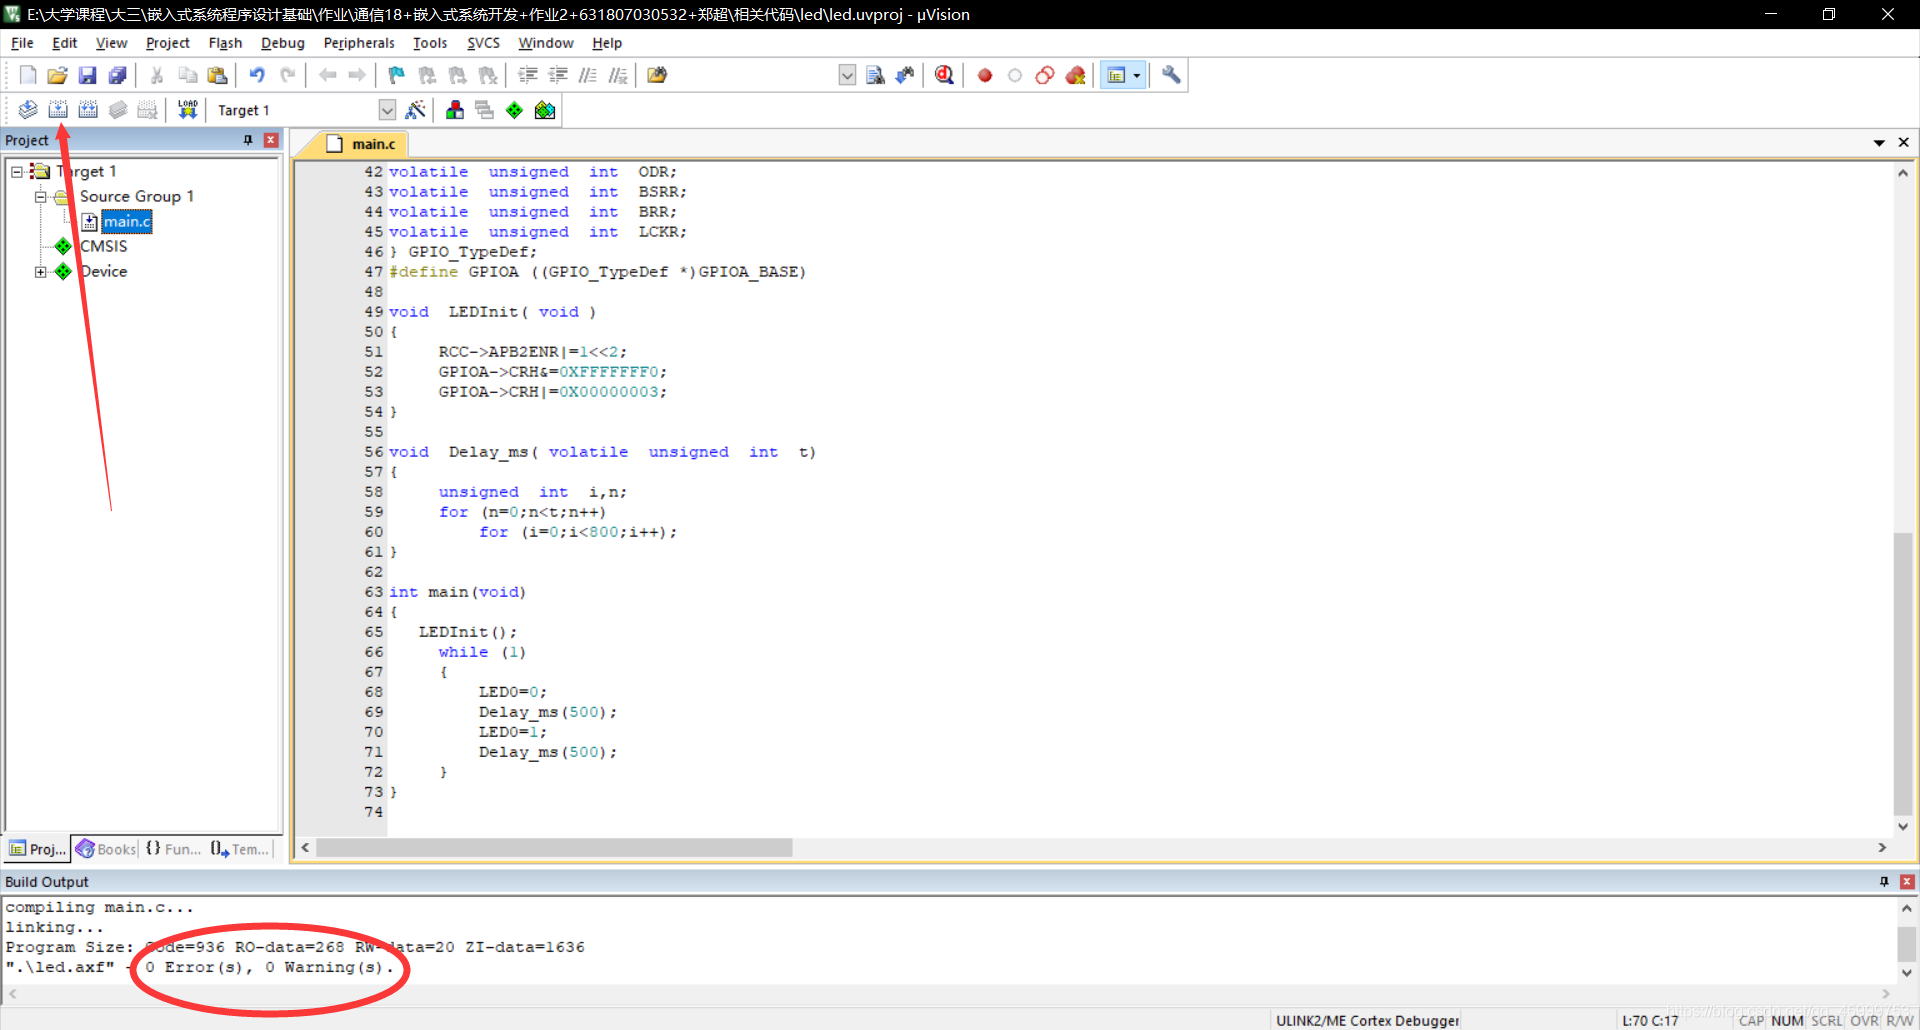Viewport: 1920px width, 1030px height.
Task: Open the Edit menu
Action: click(x=65, y=43)
